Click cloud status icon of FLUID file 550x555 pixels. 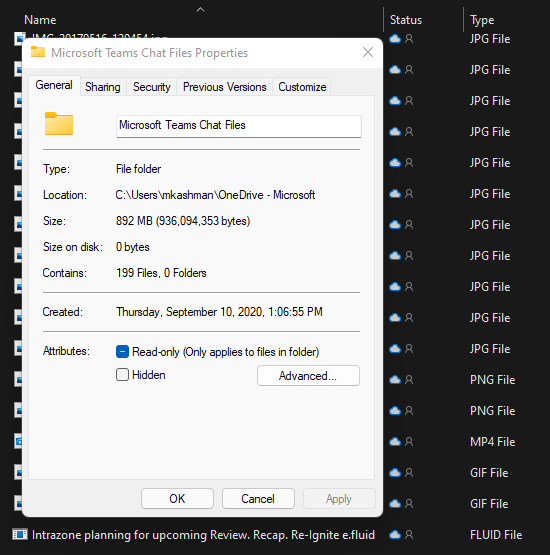click(x=395, y=534)
